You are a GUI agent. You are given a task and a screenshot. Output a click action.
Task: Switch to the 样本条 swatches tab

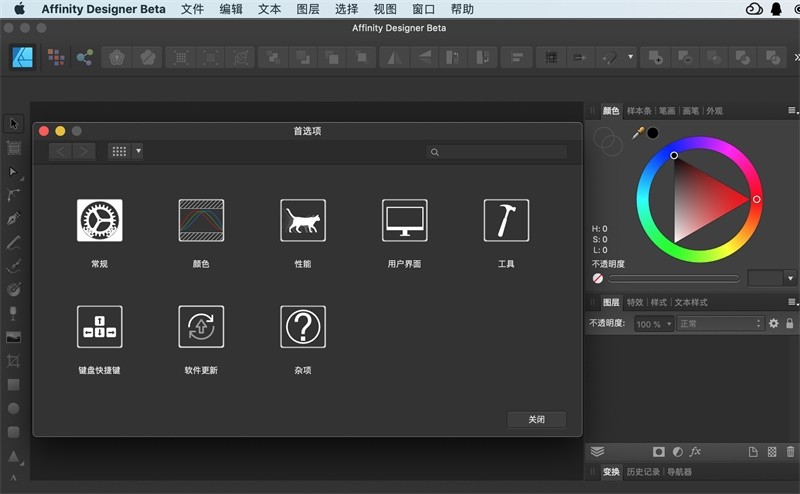[x=639, y=111]
